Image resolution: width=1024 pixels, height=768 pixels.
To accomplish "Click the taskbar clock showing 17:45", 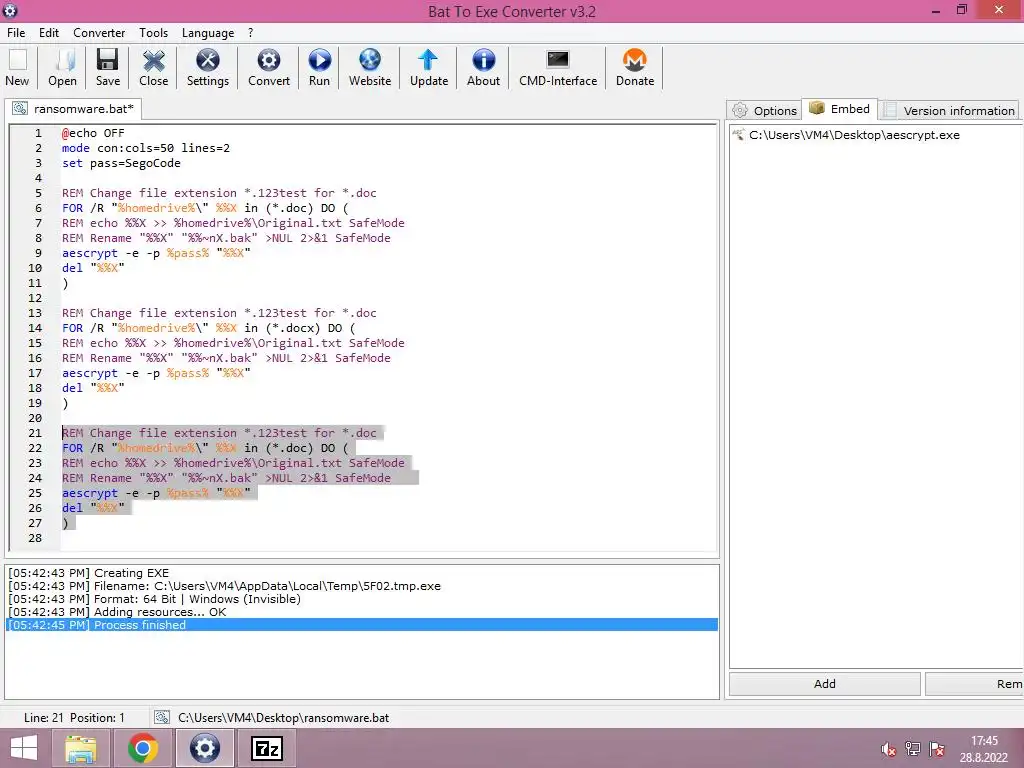I will (x=984, y=741).
